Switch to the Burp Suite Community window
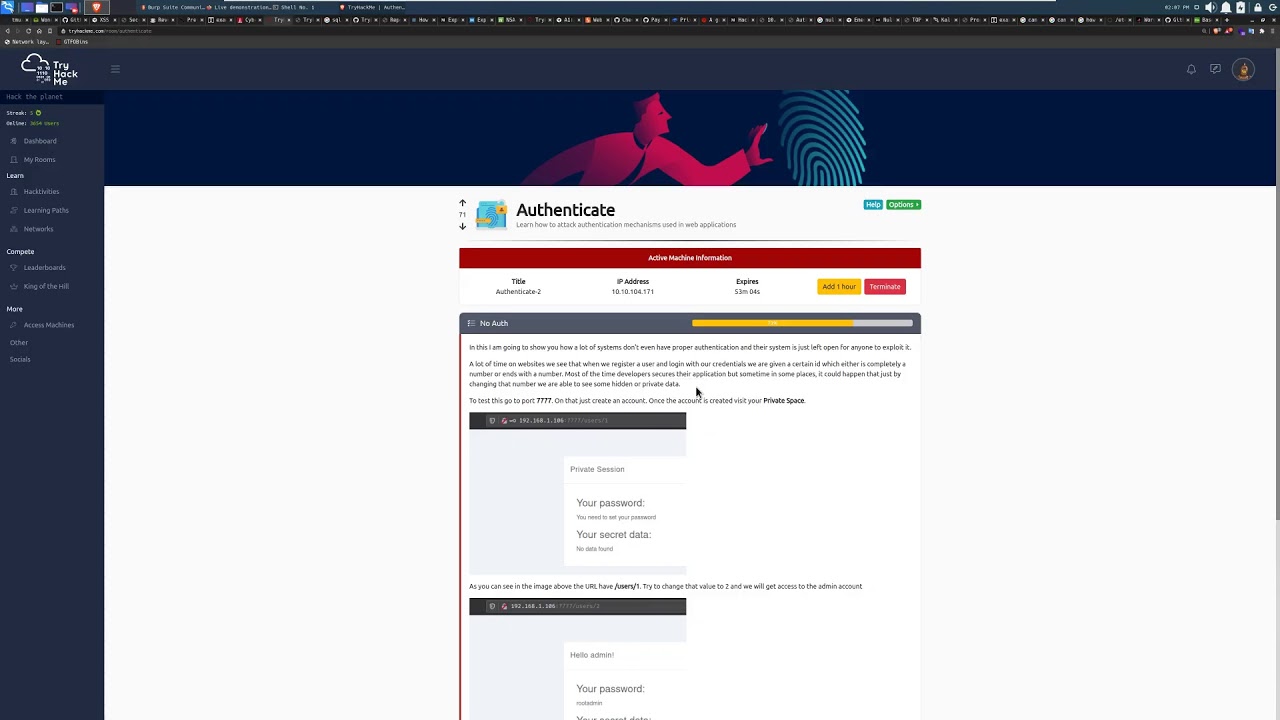Viewport: 1280px width, 720px height. [172, 7]
